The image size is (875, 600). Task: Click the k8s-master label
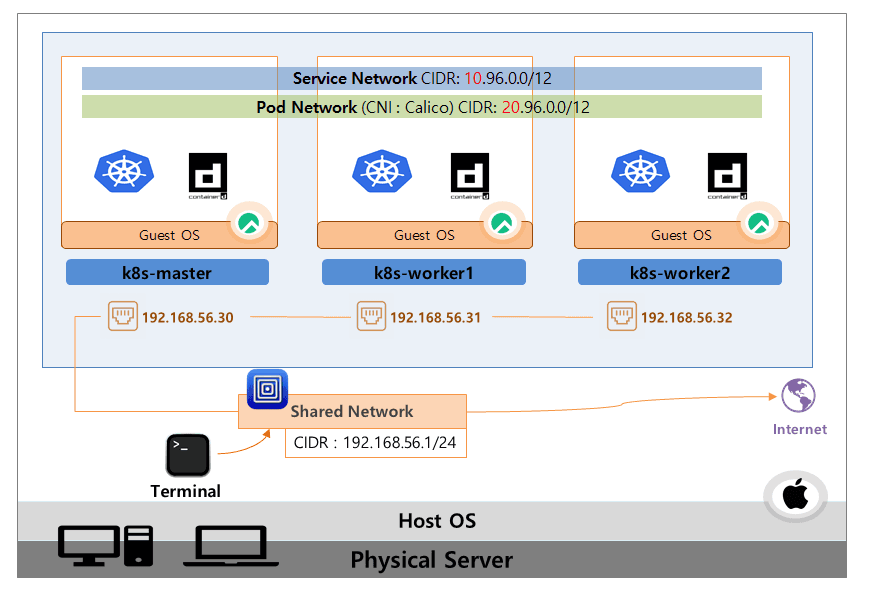167,272
